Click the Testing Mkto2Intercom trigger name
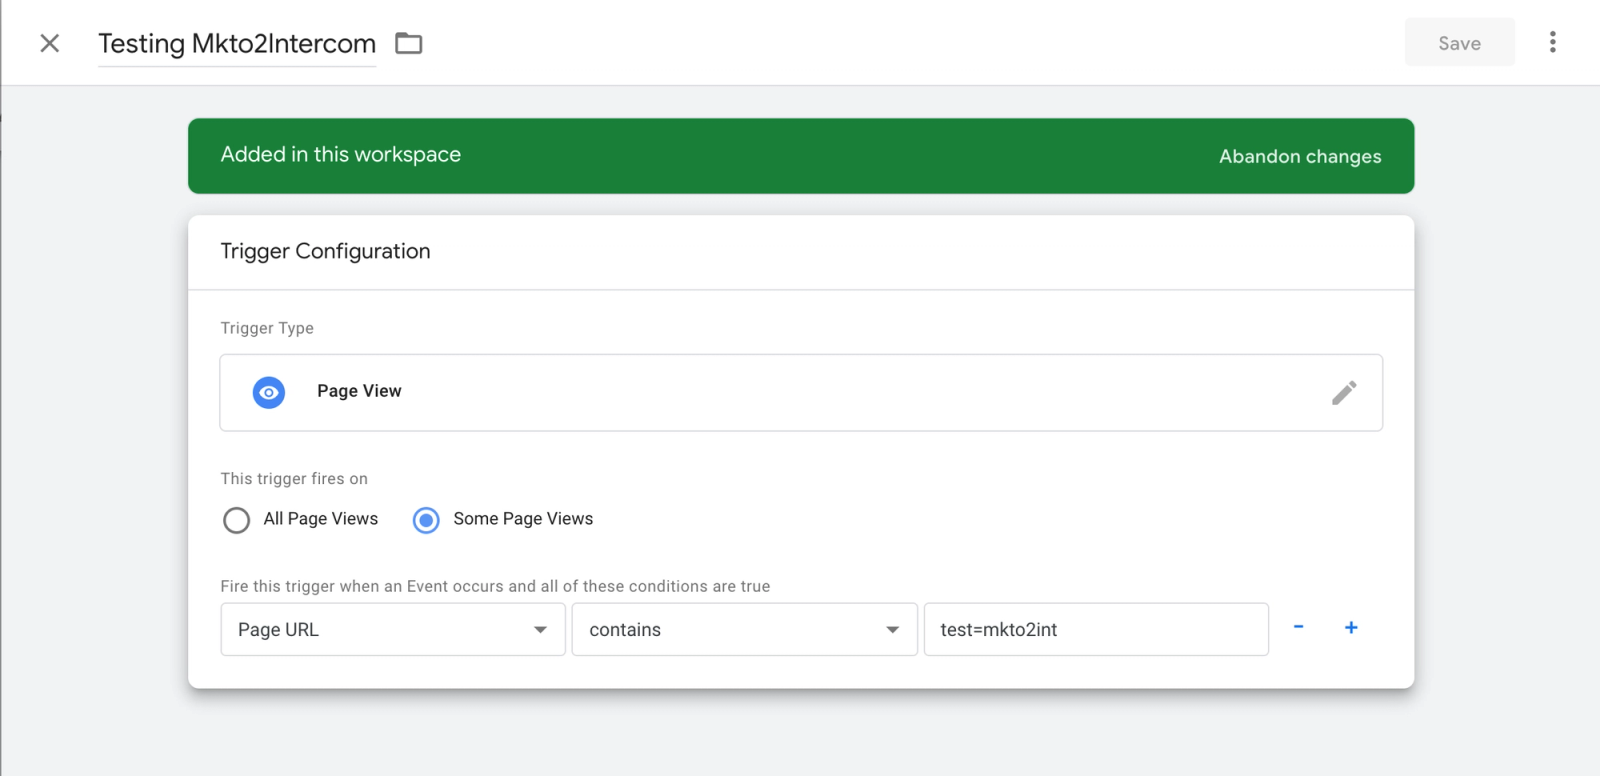The height and width of the screenshot is (776, 1600). pyautogui.click(x=237, y=44)
